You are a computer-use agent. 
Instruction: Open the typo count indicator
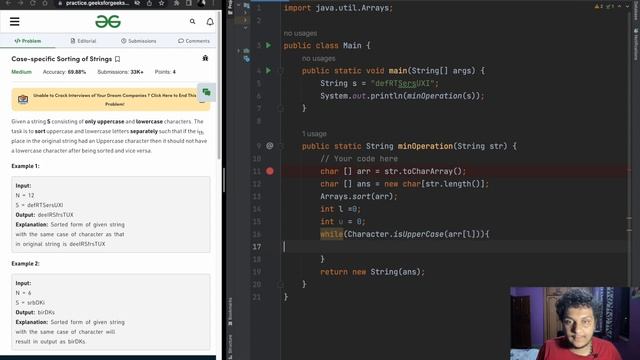[610, 6]
